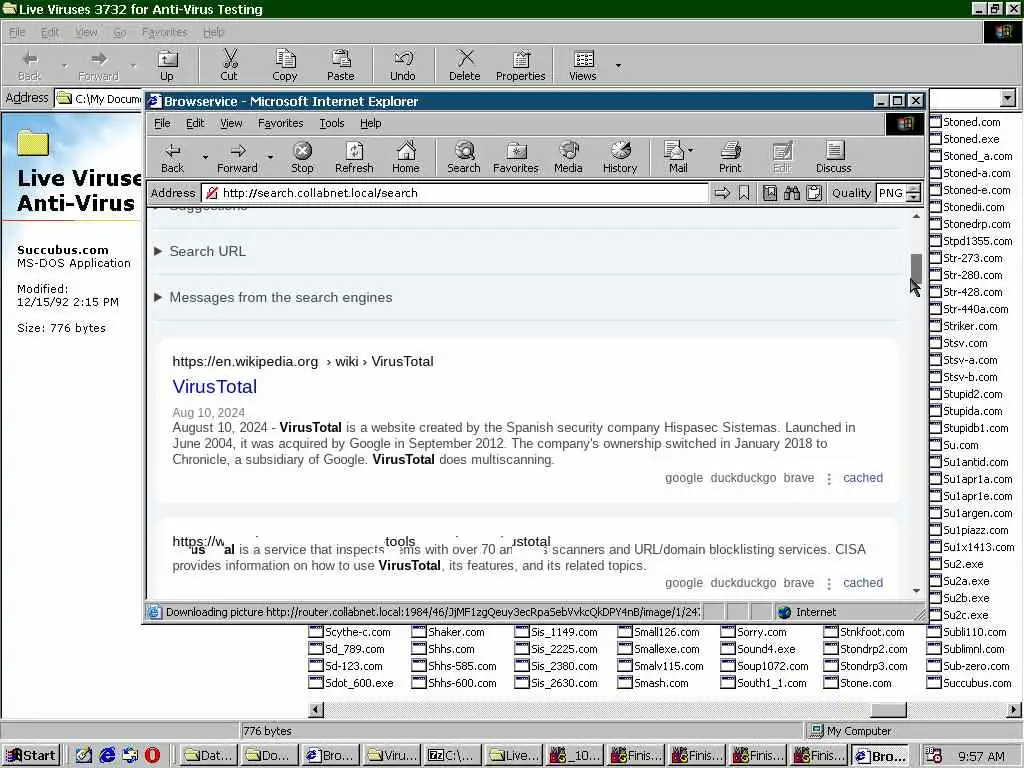The image size is (1024, 768).
Task: Click the binoculars find icon
Action: coord(792,193)
